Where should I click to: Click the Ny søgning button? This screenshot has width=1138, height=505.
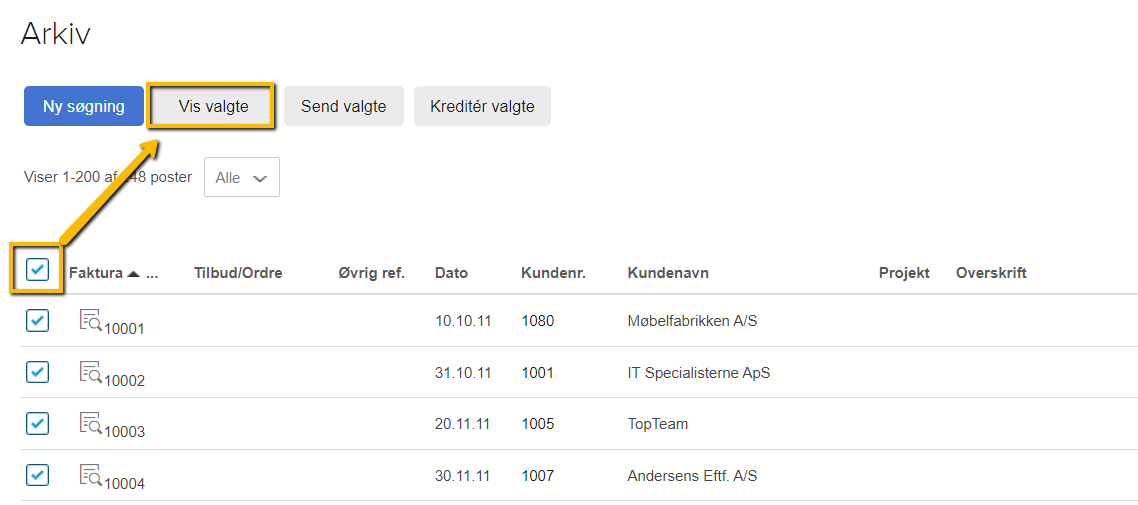point(83,107)
